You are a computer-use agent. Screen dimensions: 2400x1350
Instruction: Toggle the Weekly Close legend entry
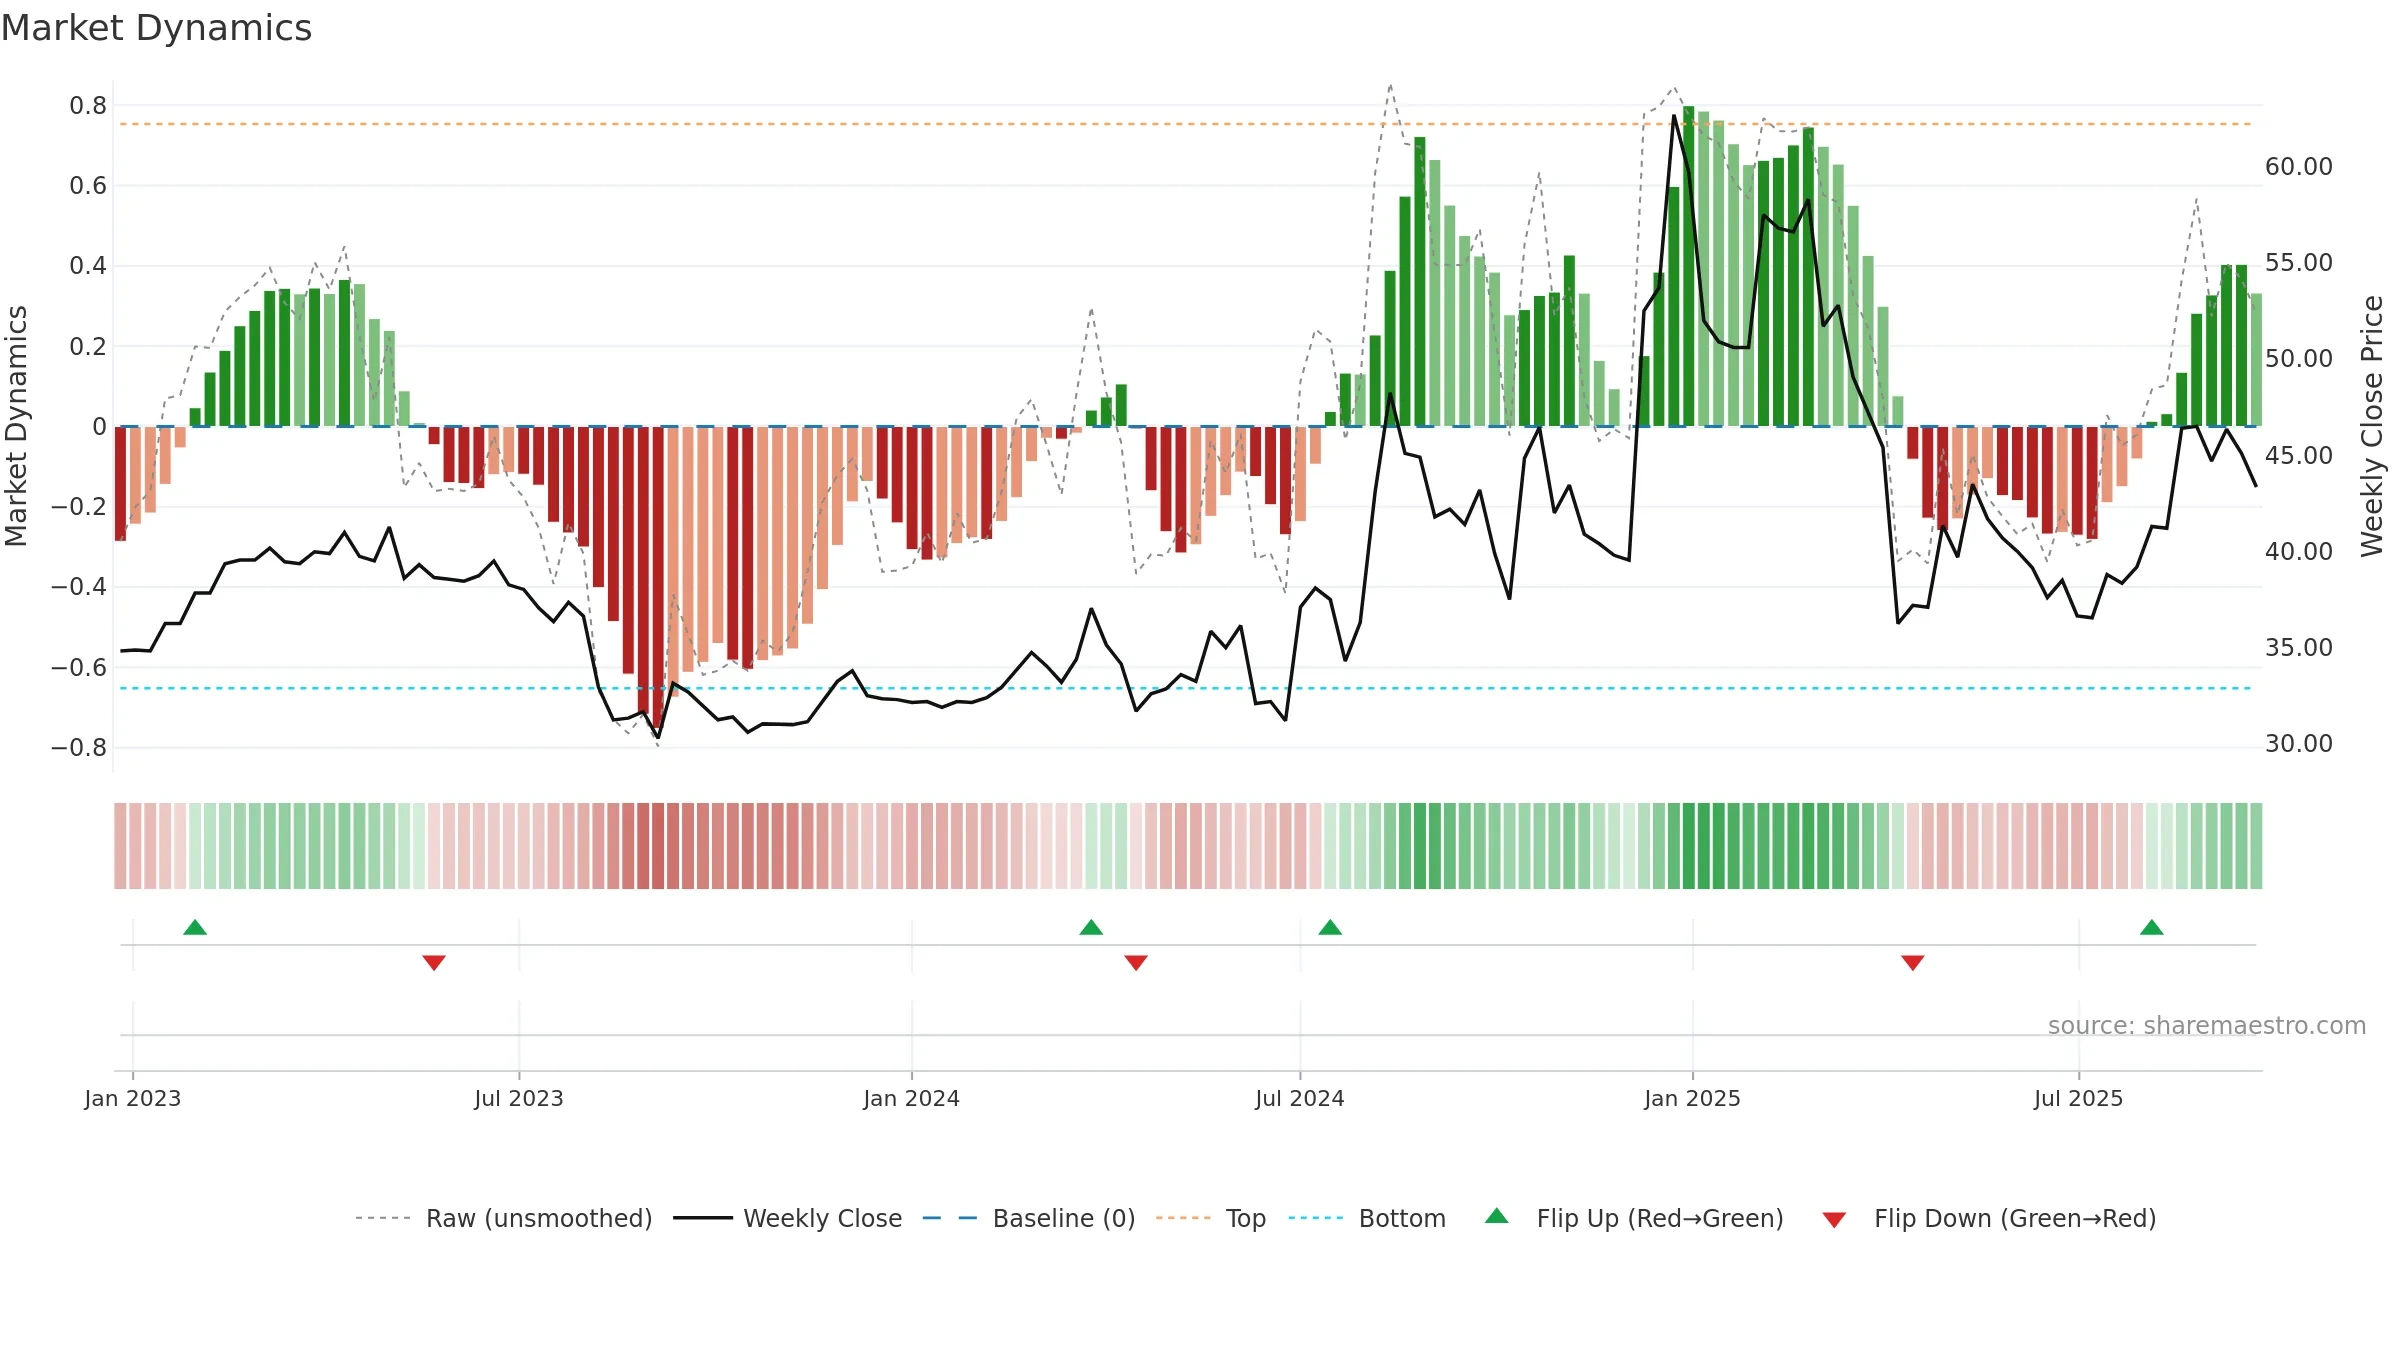788,1218
